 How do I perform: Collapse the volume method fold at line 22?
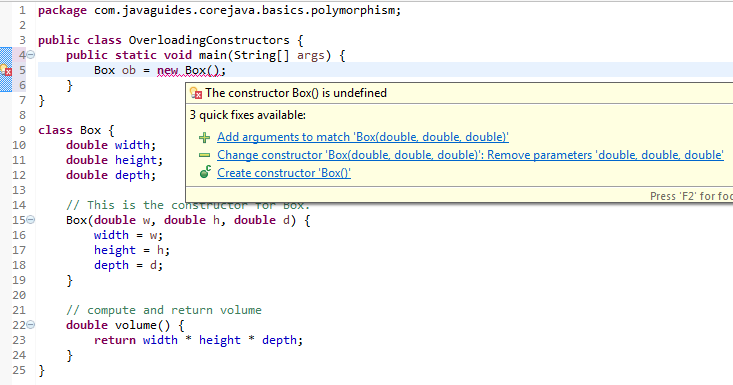pos(31,324)
